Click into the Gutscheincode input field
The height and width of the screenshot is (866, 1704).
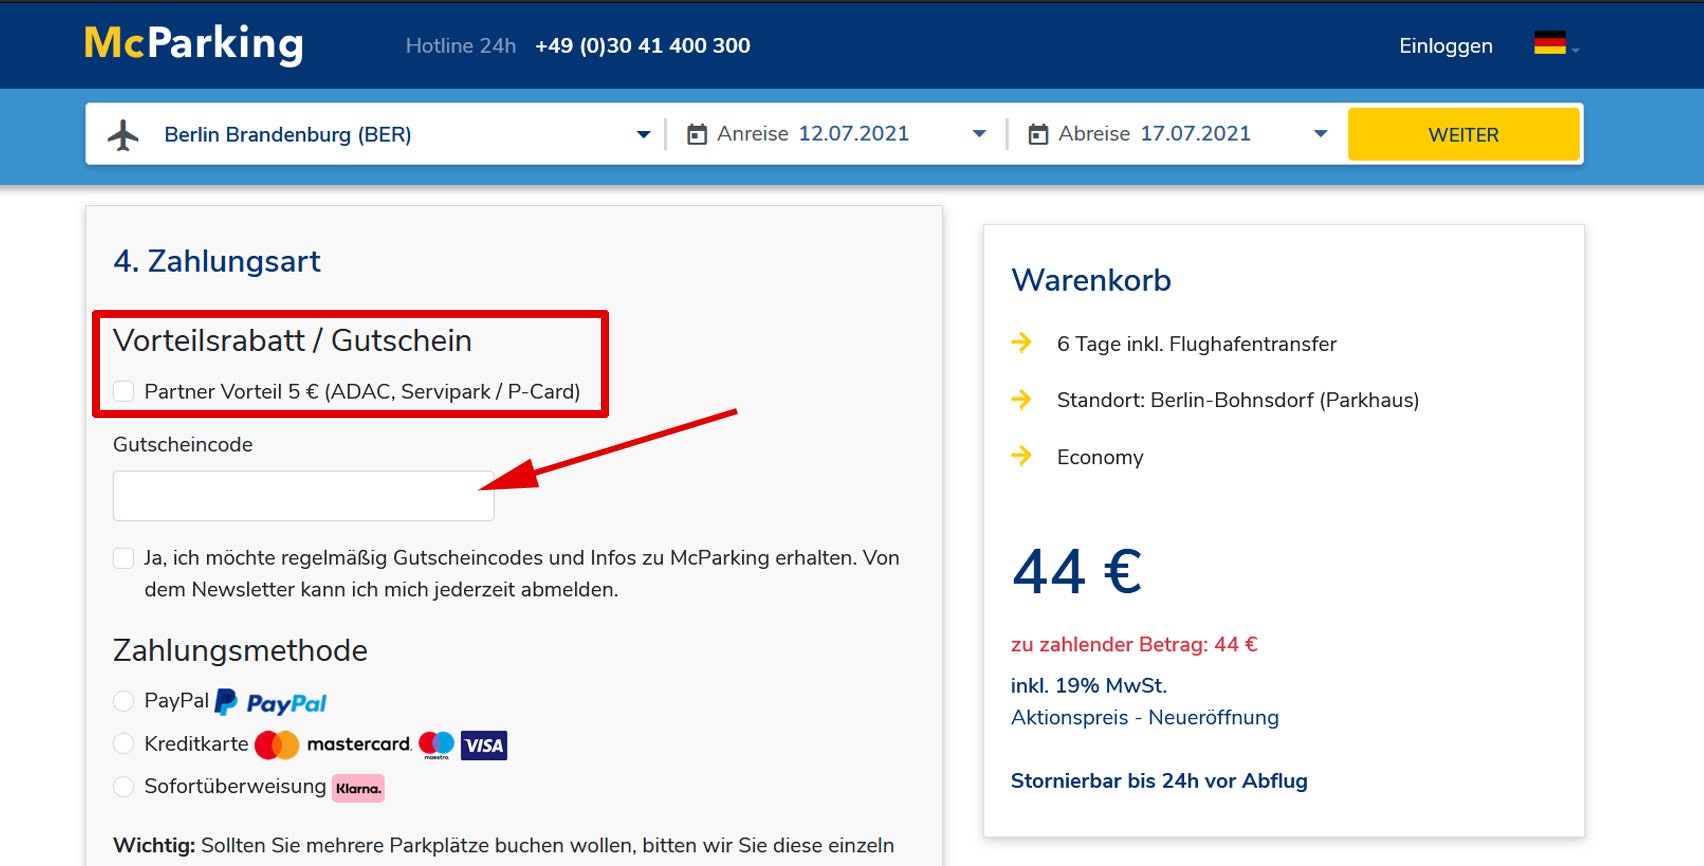point(304,496)
